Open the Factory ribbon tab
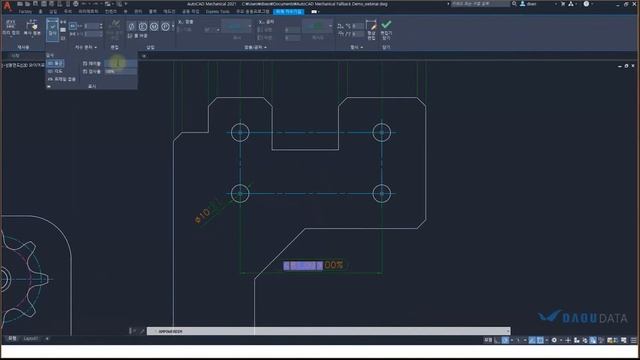 coord(25,12)
